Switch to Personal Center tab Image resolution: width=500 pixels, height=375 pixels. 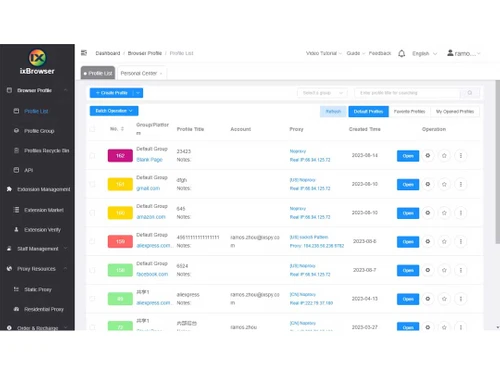142,73
